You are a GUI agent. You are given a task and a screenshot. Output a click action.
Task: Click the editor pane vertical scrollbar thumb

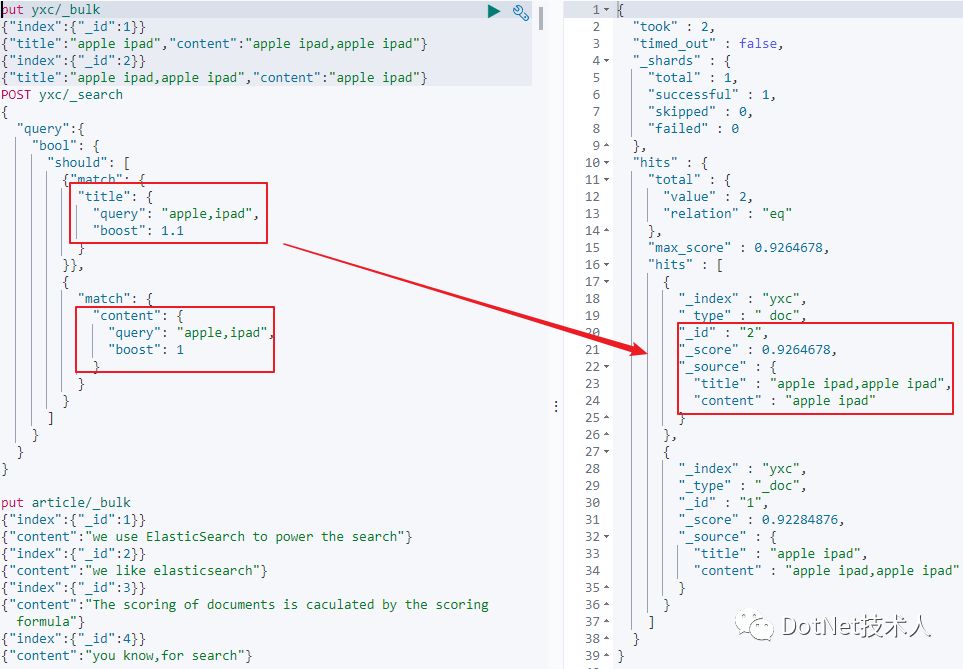(x=540, y=18)
